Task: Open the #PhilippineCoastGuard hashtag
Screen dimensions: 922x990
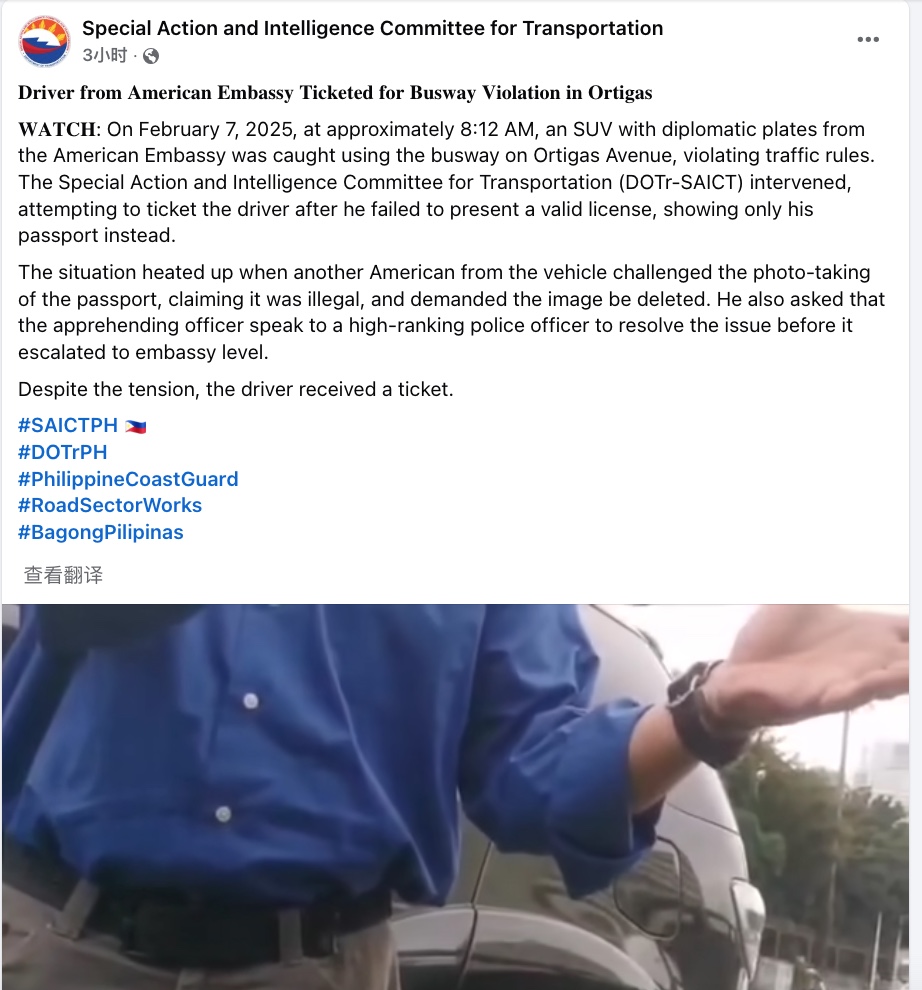Action: (x=128, y=479)
